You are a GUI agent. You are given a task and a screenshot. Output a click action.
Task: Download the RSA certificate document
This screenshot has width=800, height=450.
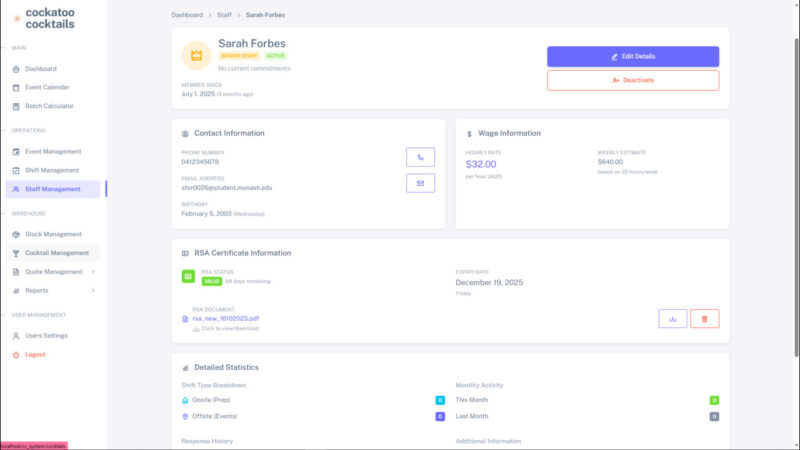(x=672, y=319)
